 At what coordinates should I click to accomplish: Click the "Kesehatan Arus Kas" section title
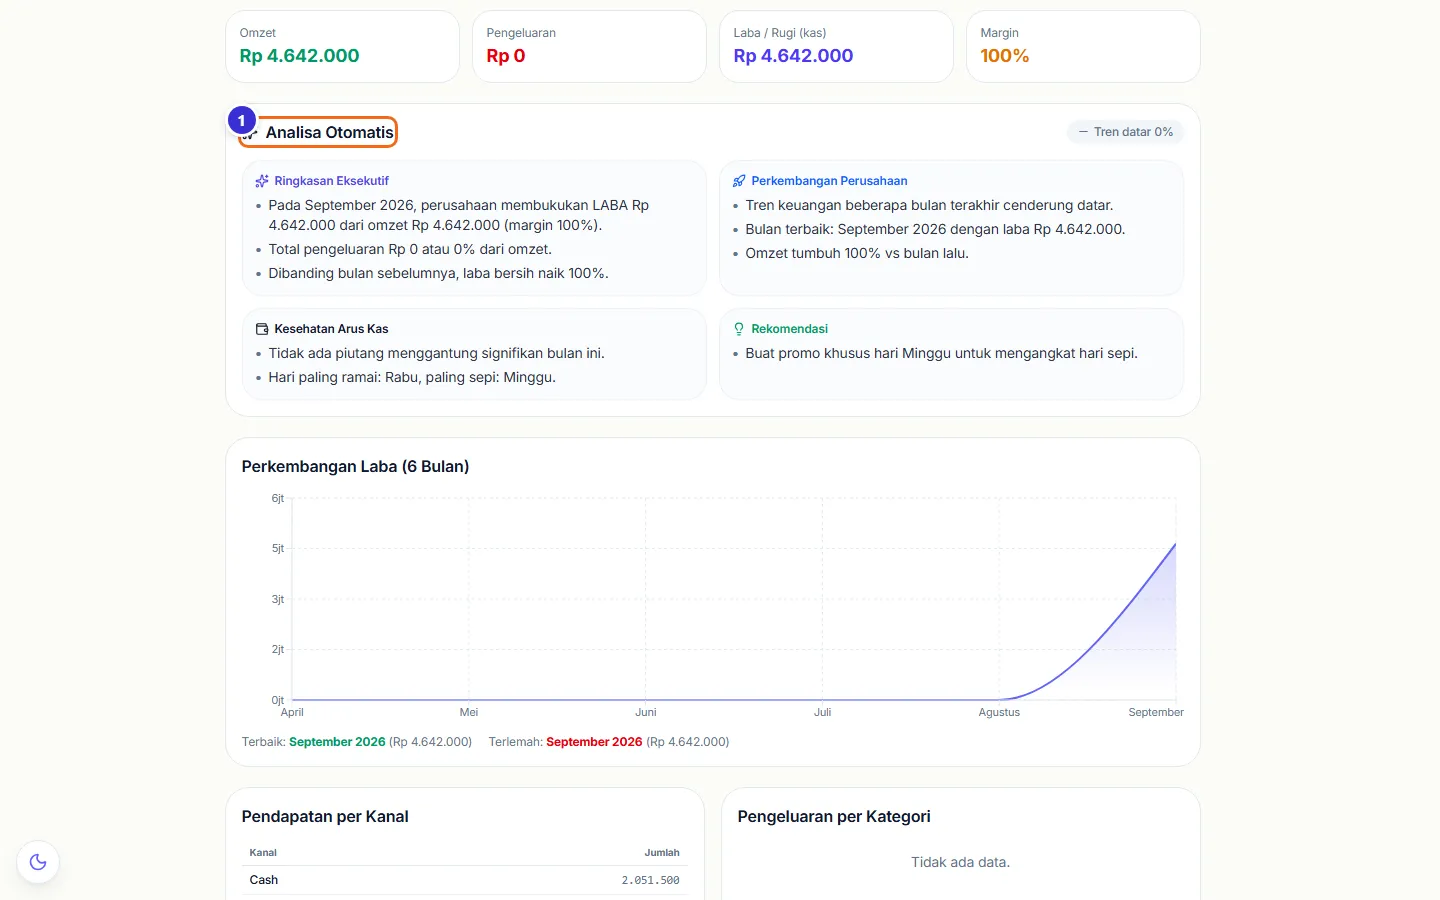331,329
